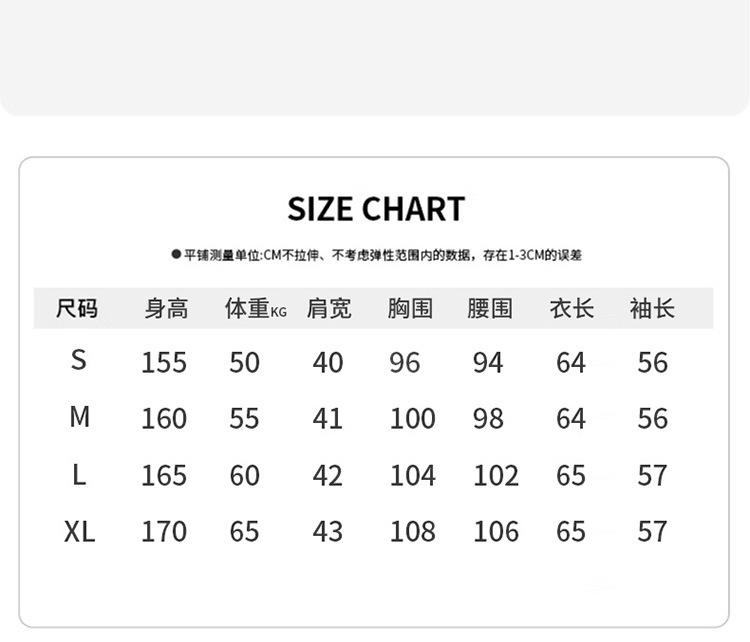
Task: Click the L size row label
Action: pos(79,475)
